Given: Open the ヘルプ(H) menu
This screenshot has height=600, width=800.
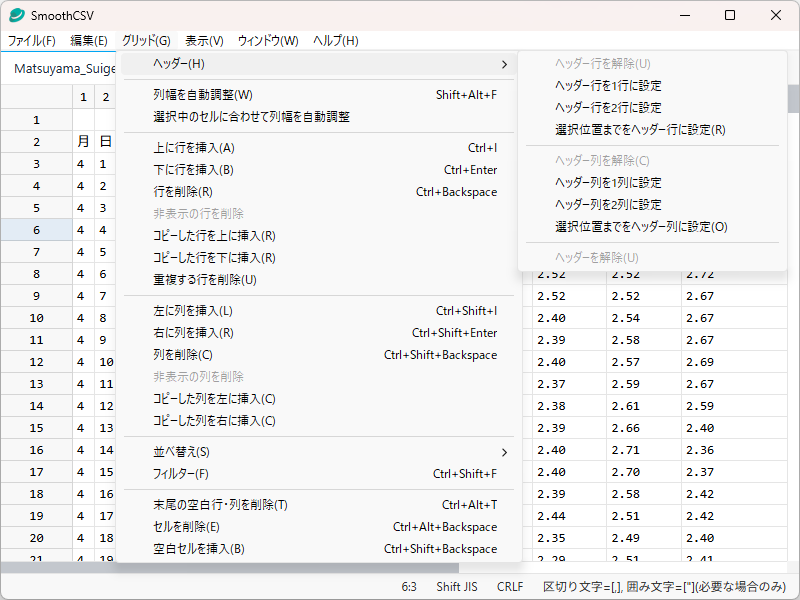Looking at the screenshot, I should (334, 41).
